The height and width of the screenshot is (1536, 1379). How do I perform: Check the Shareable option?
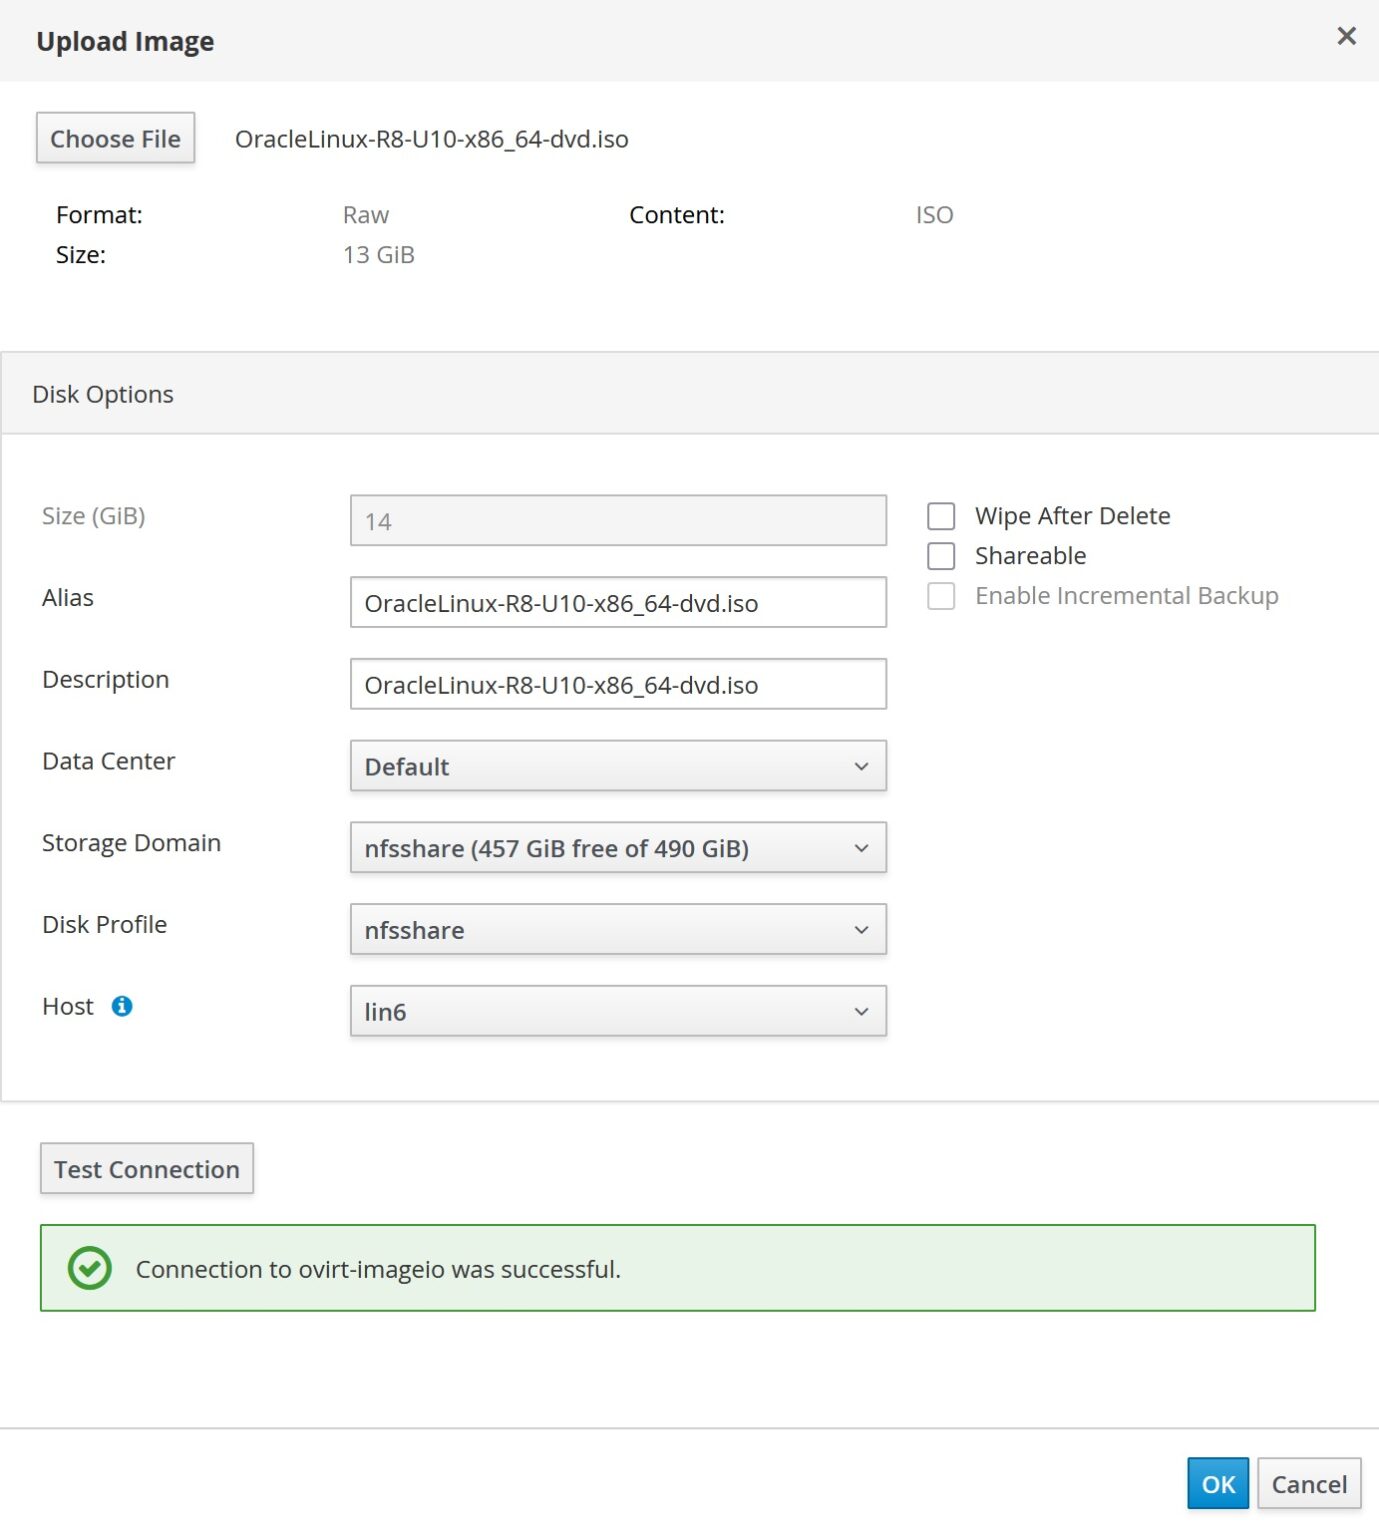(x=941, y=556)
